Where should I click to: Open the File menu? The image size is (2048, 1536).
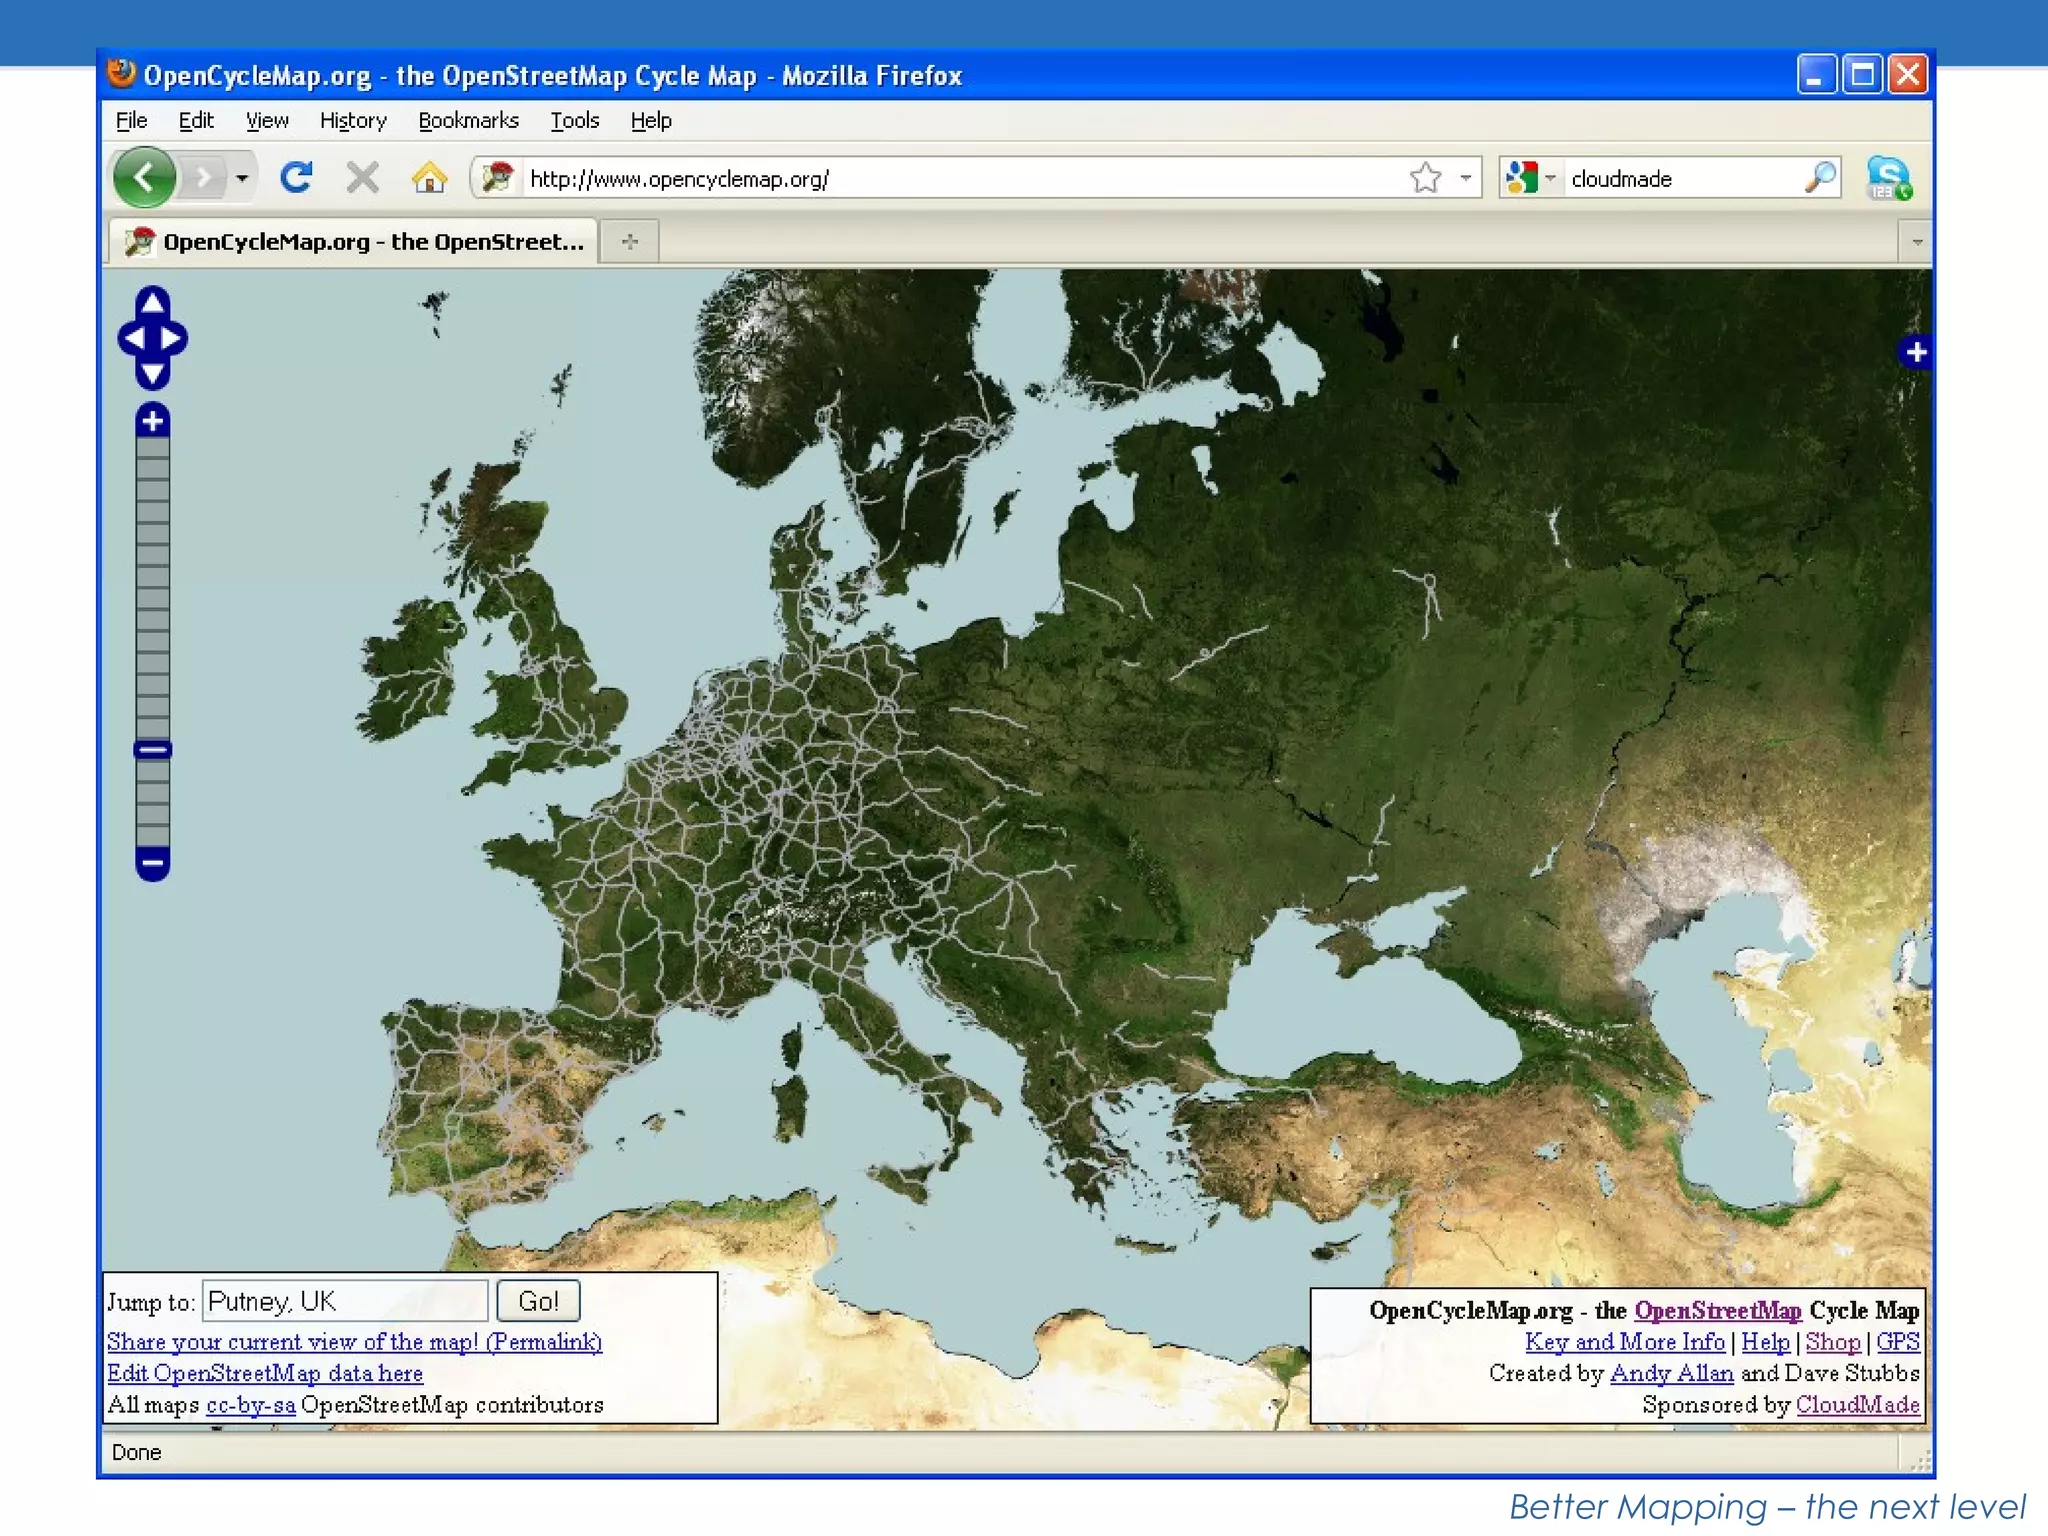pos(131,120)
